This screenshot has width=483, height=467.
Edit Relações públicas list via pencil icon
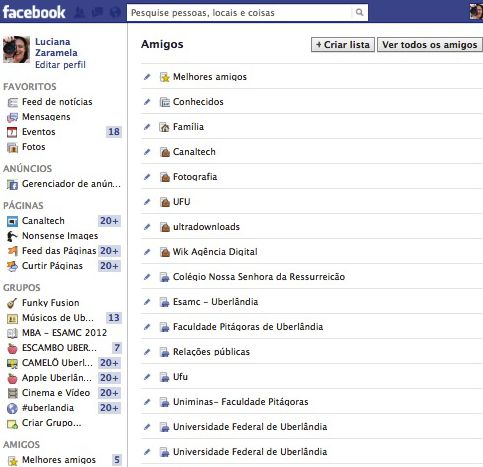coord(147,352)
